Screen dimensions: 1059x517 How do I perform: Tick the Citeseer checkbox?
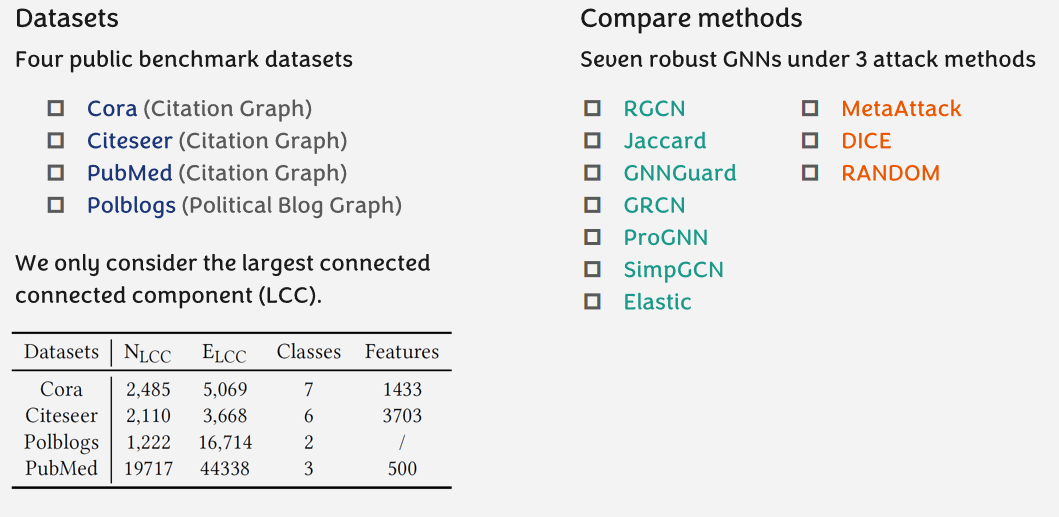pyautogui.click(x=56, y=141)
